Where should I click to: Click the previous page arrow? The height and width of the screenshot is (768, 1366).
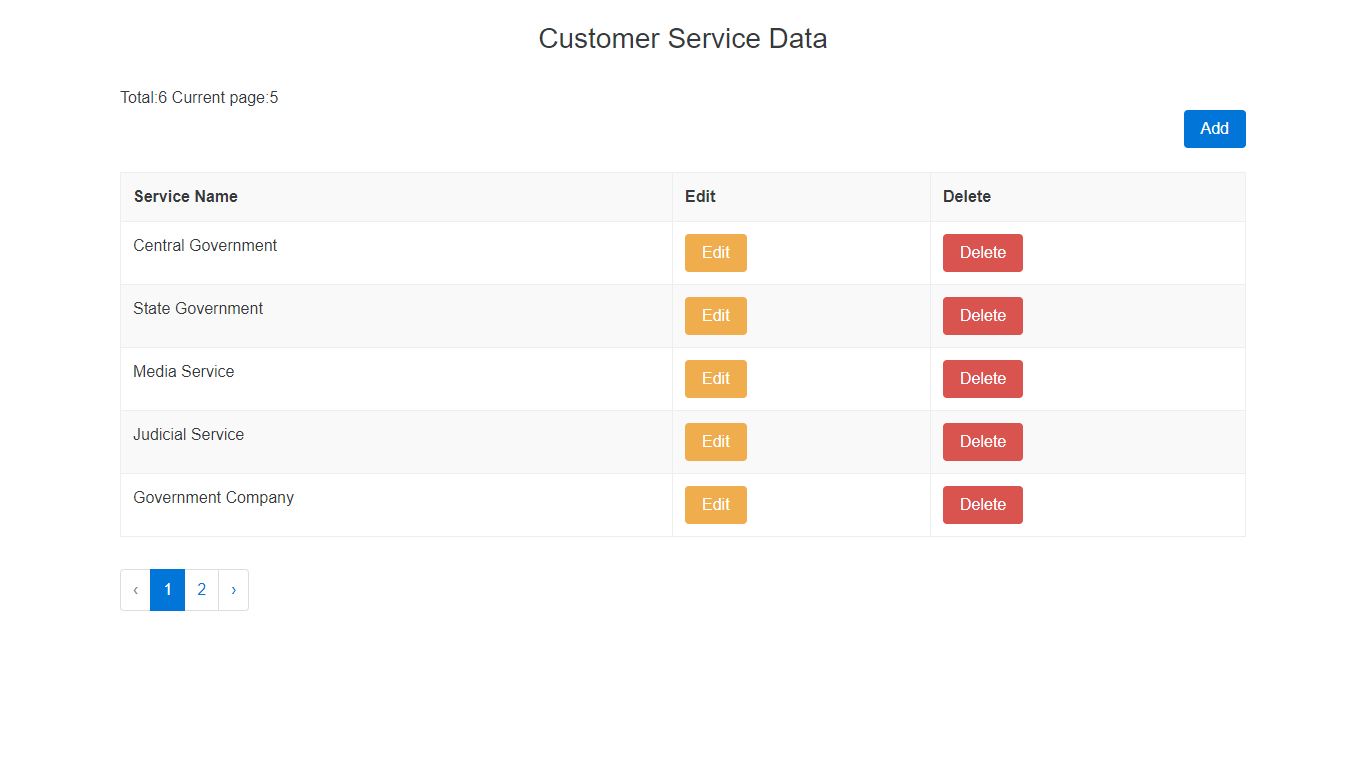coord(135,590)
